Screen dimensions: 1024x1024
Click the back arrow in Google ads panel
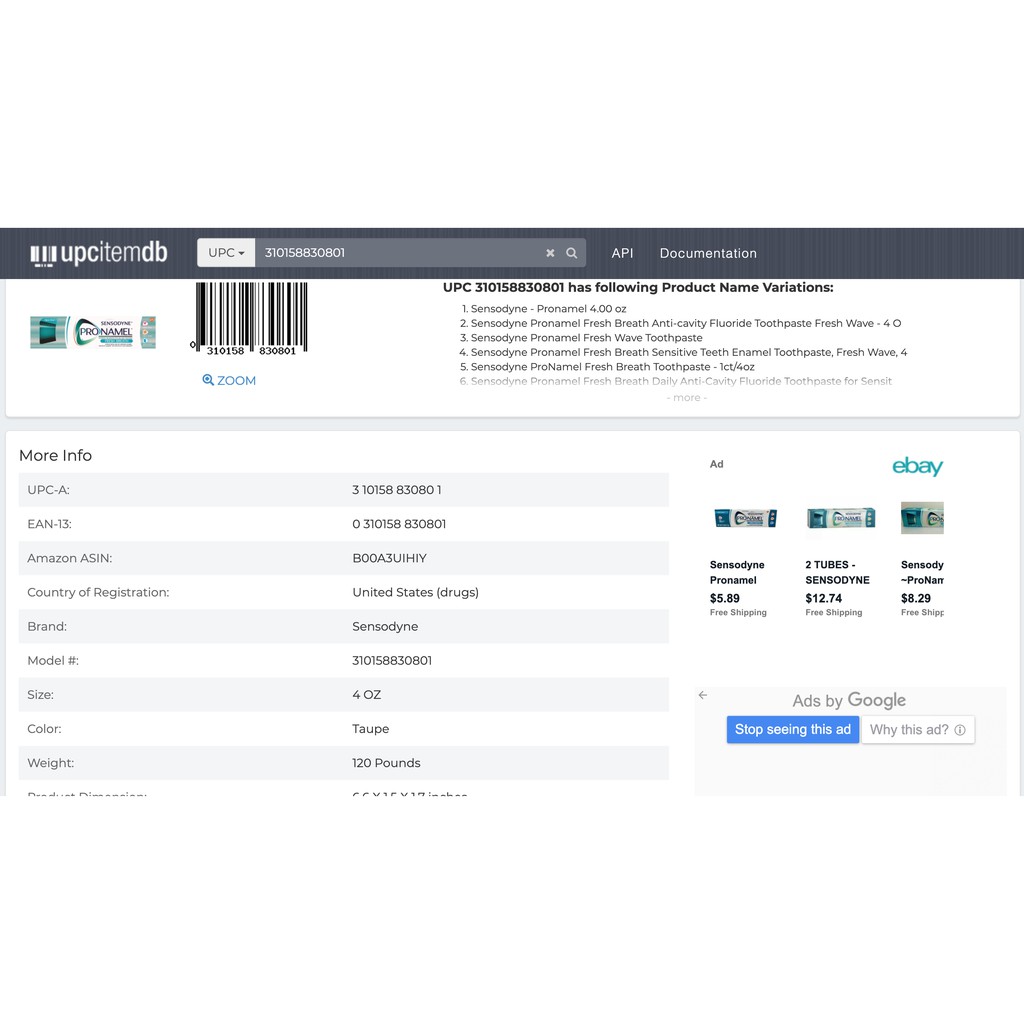[x=703, y=695]
